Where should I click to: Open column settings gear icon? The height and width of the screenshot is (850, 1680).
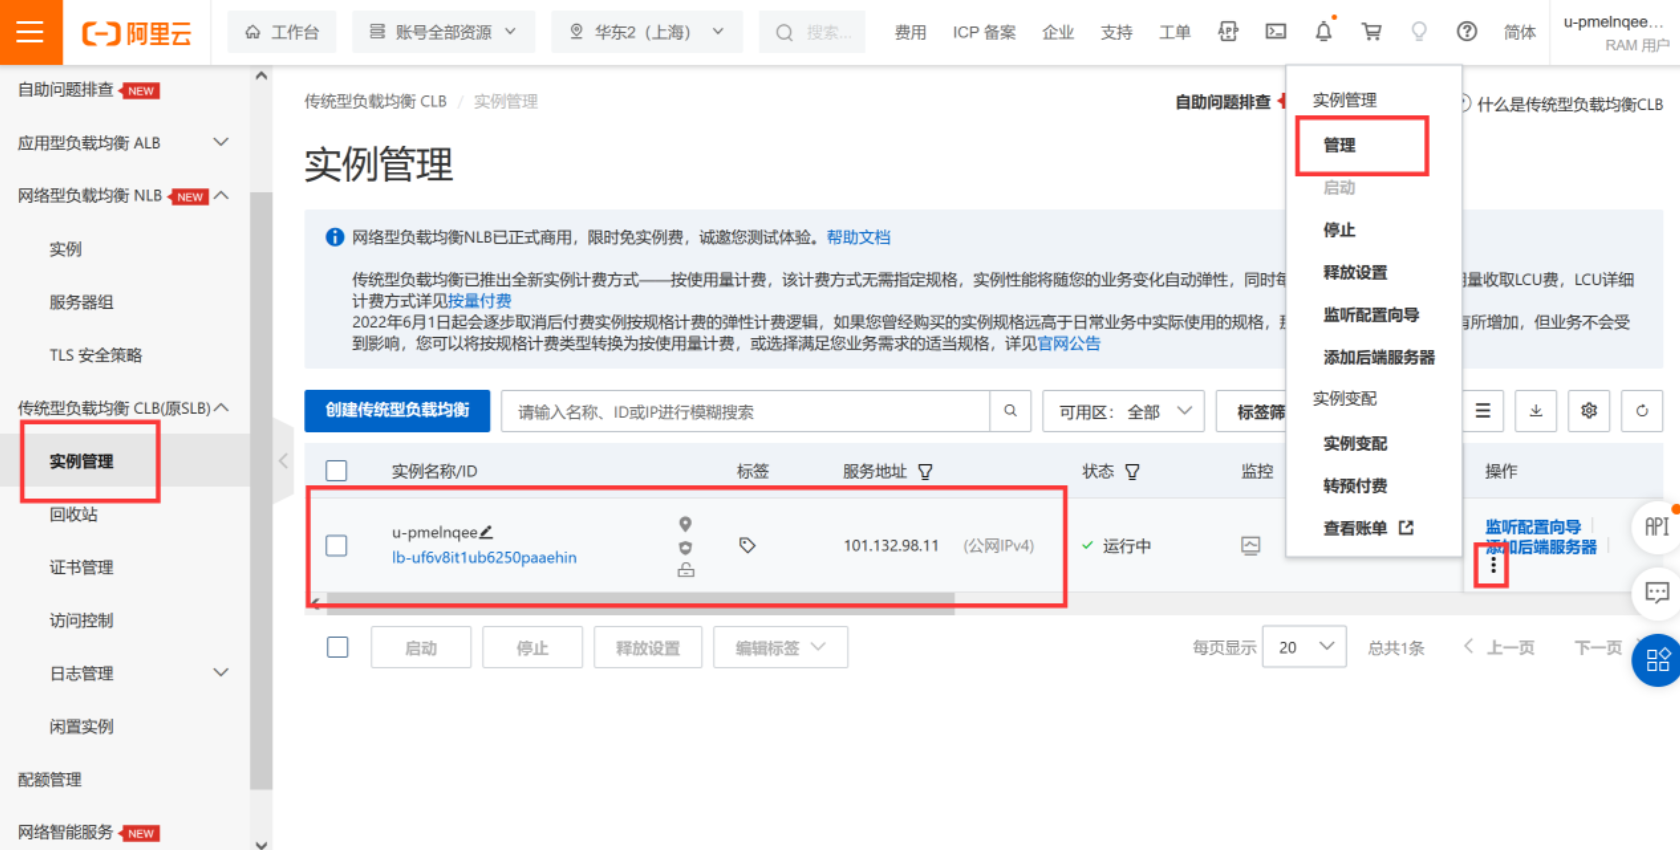click(x=1588, y=411)
